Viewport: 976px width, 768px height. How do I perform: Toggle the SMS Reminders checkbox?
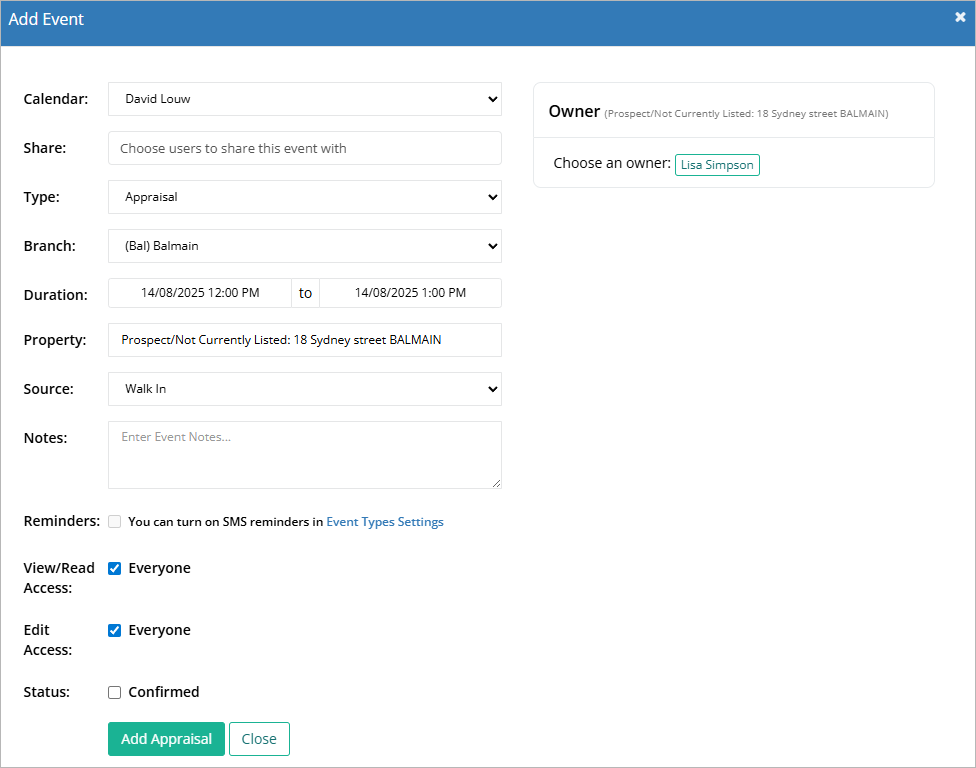point(115,522)
